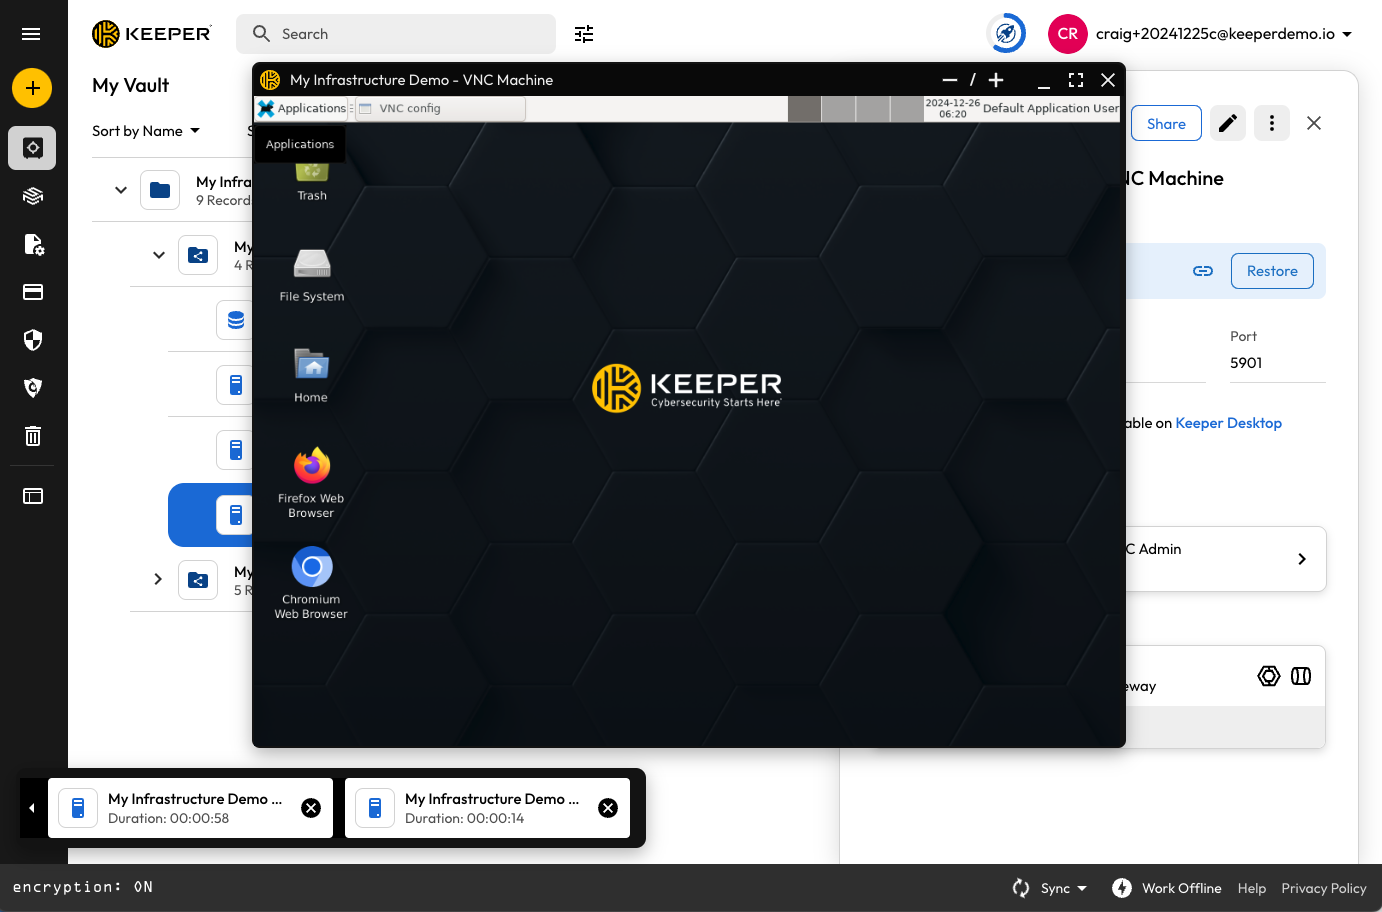The width and height of the screenshot is (1382, 912).
Task: Follow the Keeper Desktop link
Action: [1228, 423]
